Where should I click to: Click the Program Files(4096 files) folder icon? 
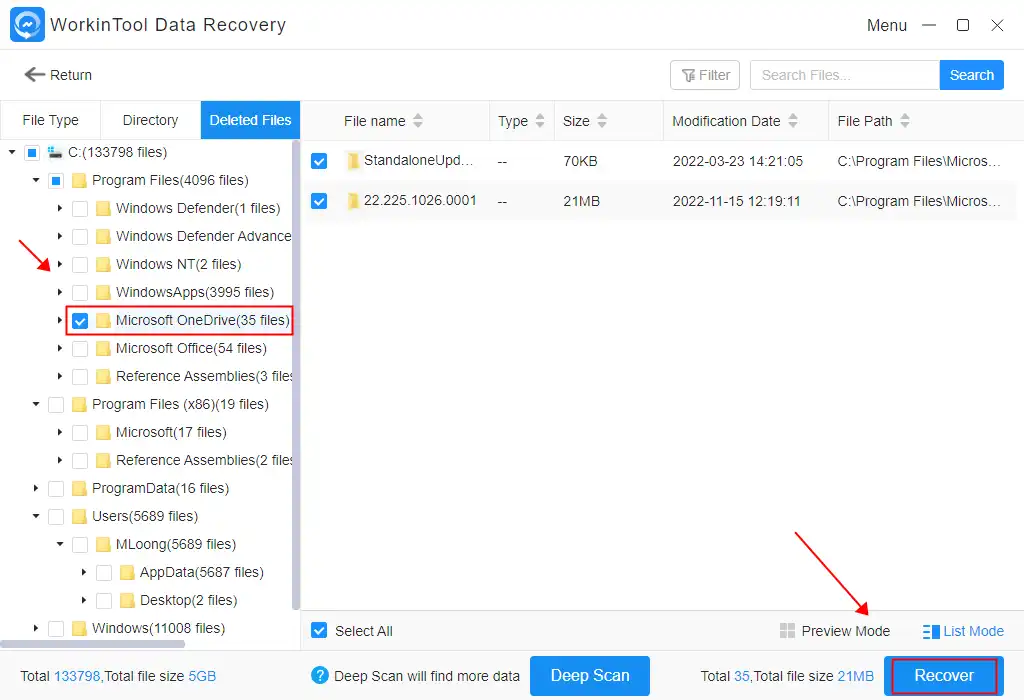click(79, 180)
